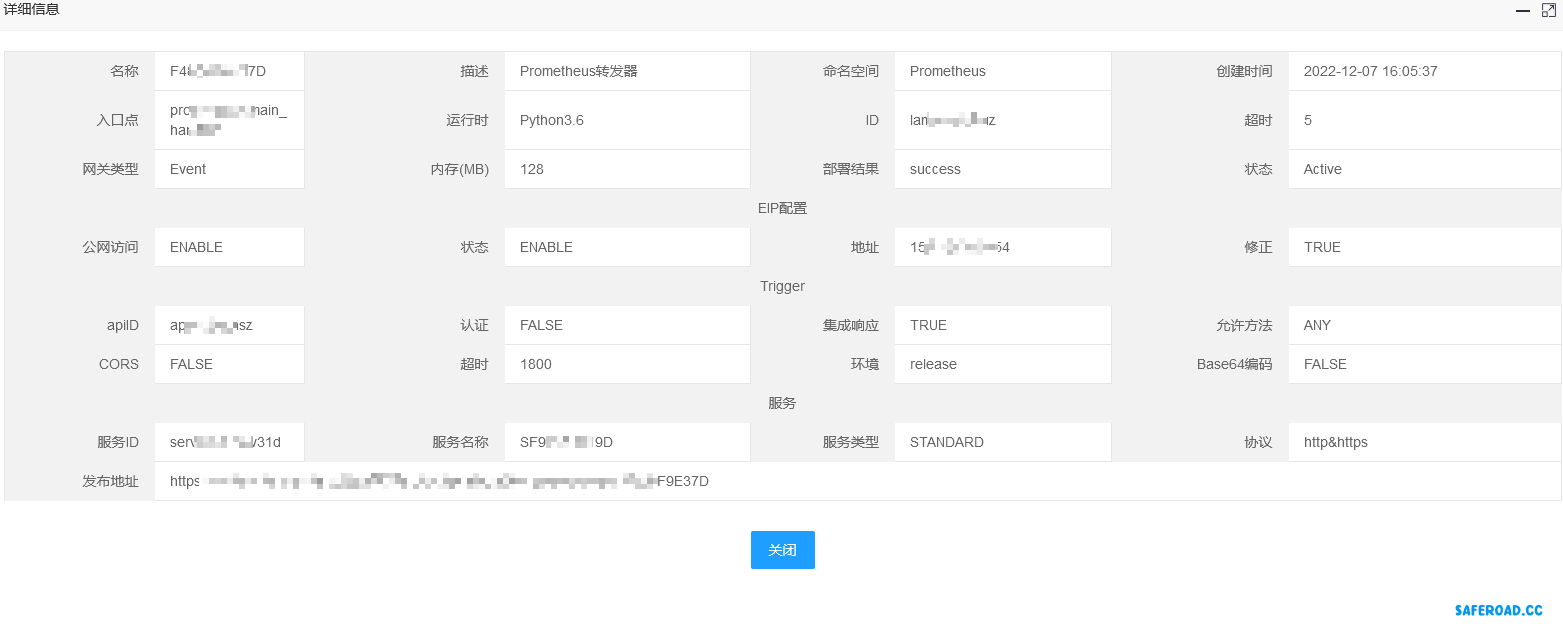Select the blurred 名称 value
The width and height of the screenshot is (1563, 638).
pyautogui.click(x=218, y=71)
